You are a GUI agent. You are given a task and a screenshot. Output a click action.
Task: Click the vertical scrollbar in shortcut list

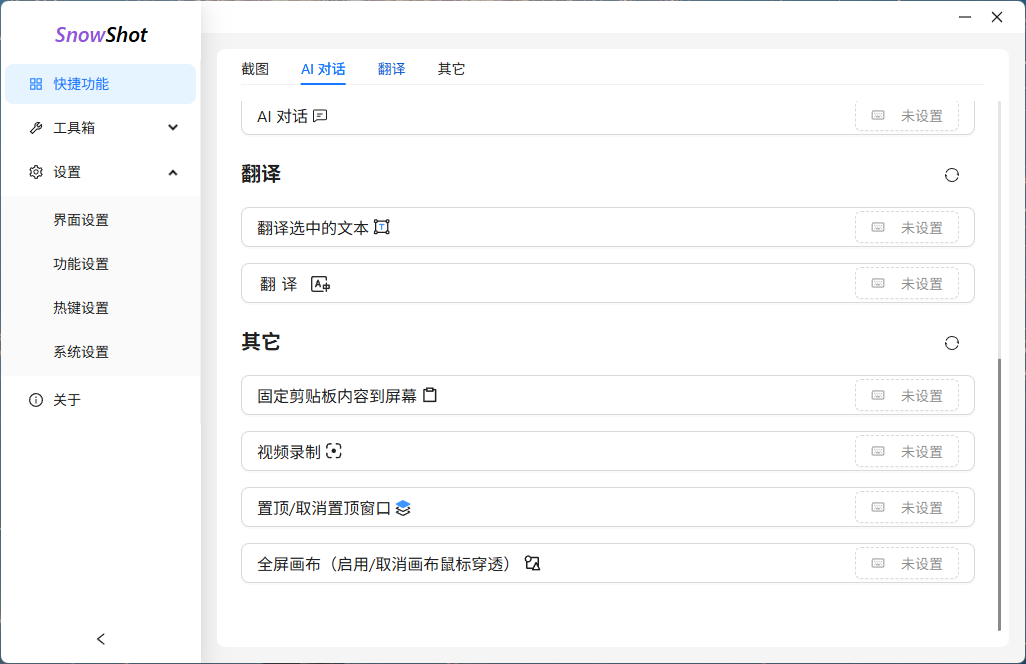[999, 494]
